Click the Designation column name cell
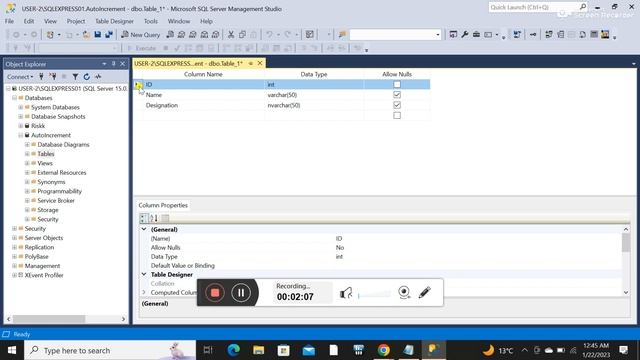 pos(204,105)
